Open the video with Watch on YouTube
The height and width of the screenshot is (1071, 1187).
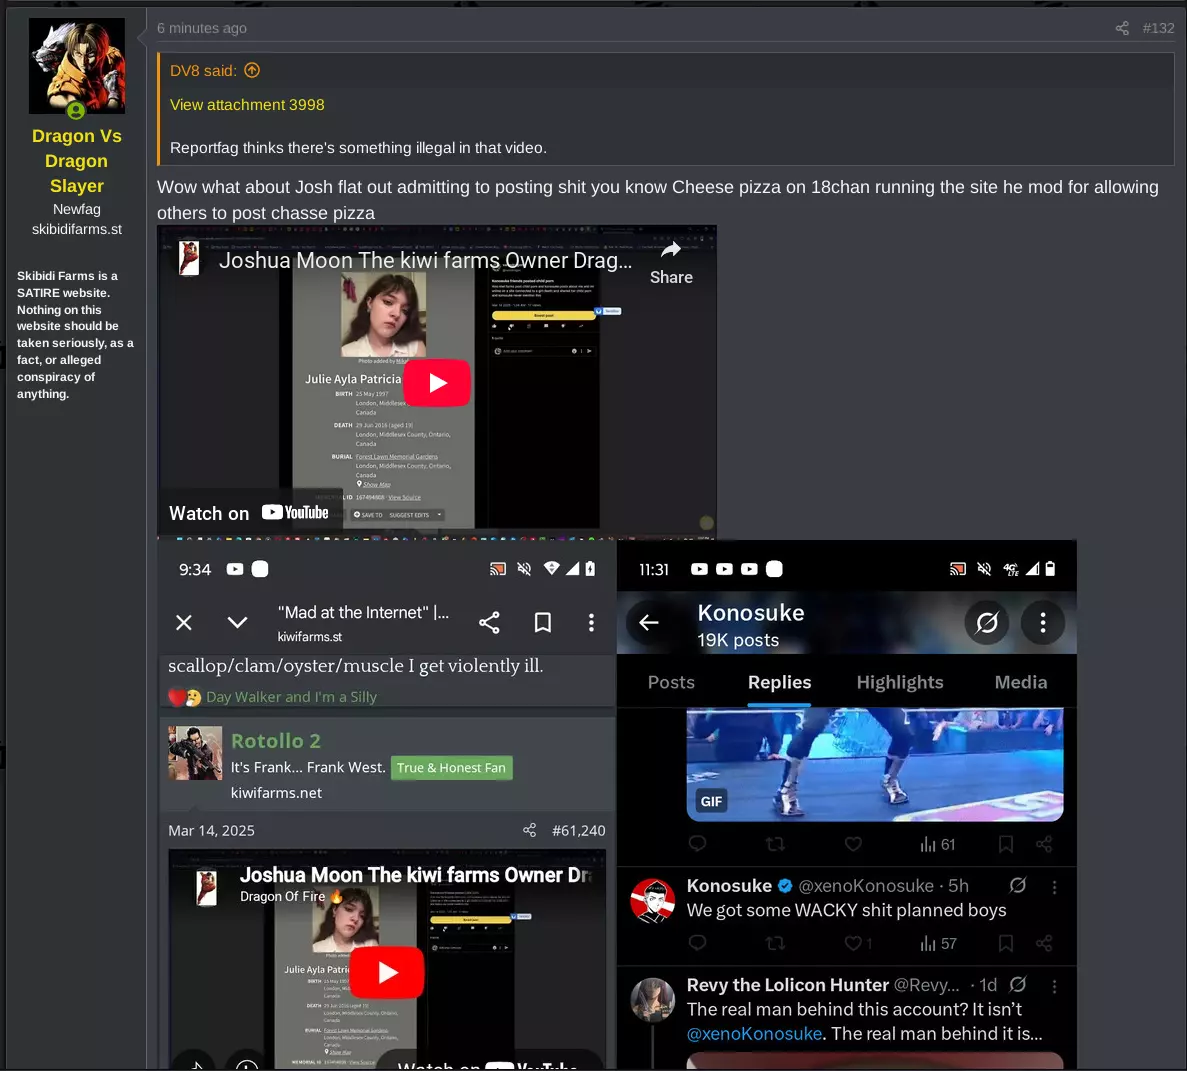249,513
